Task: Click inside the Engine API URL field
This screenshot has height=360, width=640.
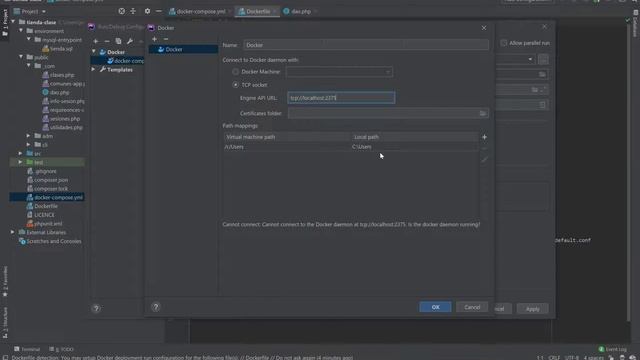Action: point(341,98)
